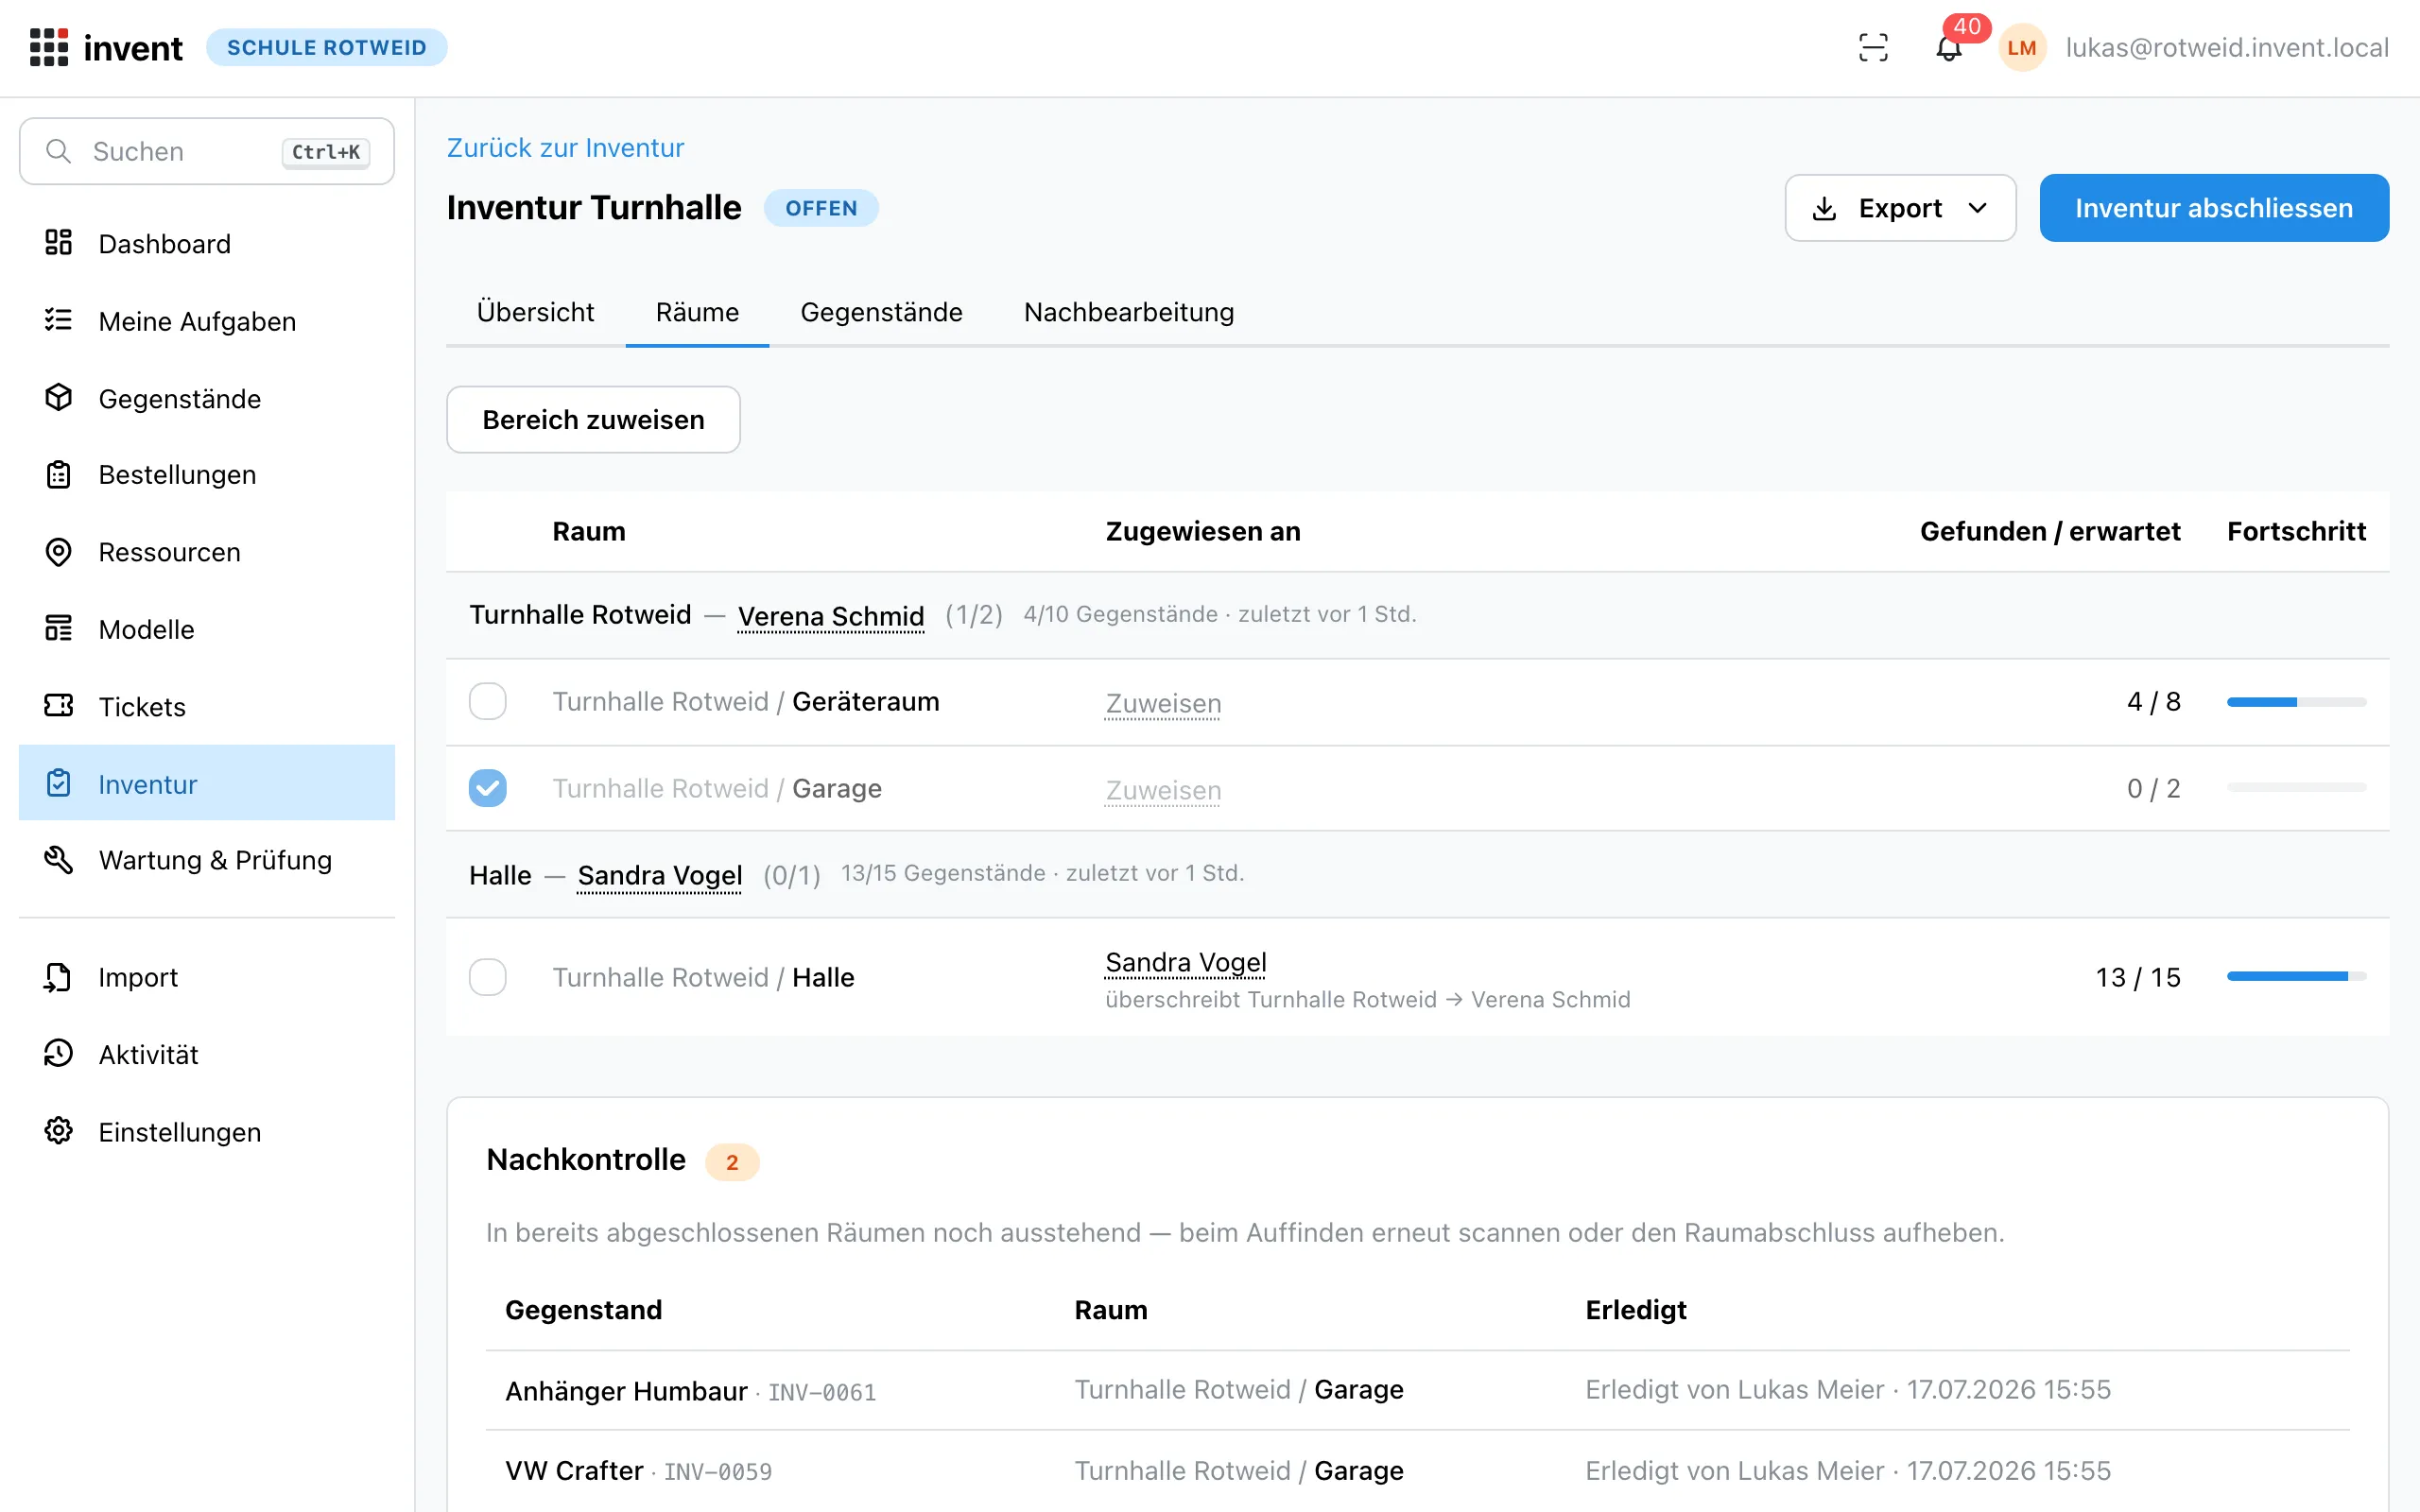Click the Raum column header in rooms table
This screenshot has height=1512, width=2420.
click(x=589, y=531)
